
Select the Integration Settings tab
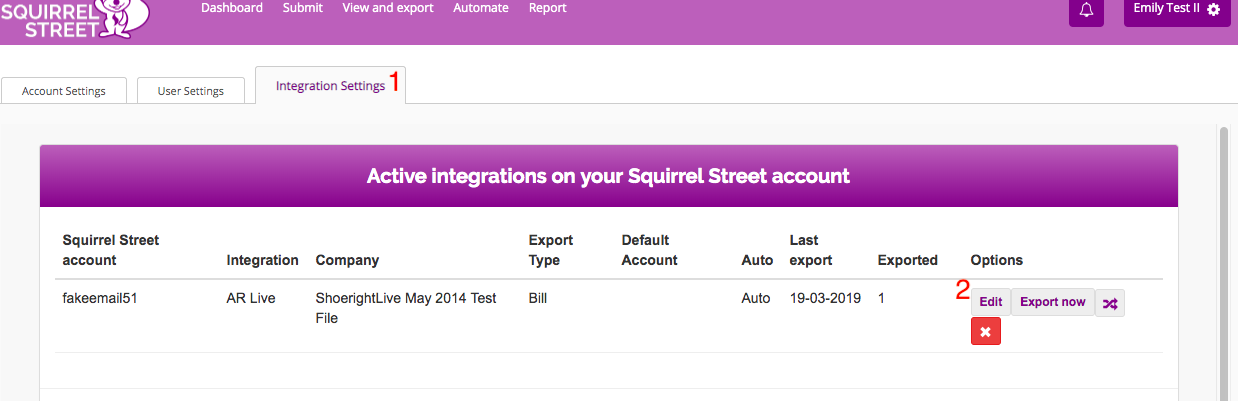click(330, 86)
